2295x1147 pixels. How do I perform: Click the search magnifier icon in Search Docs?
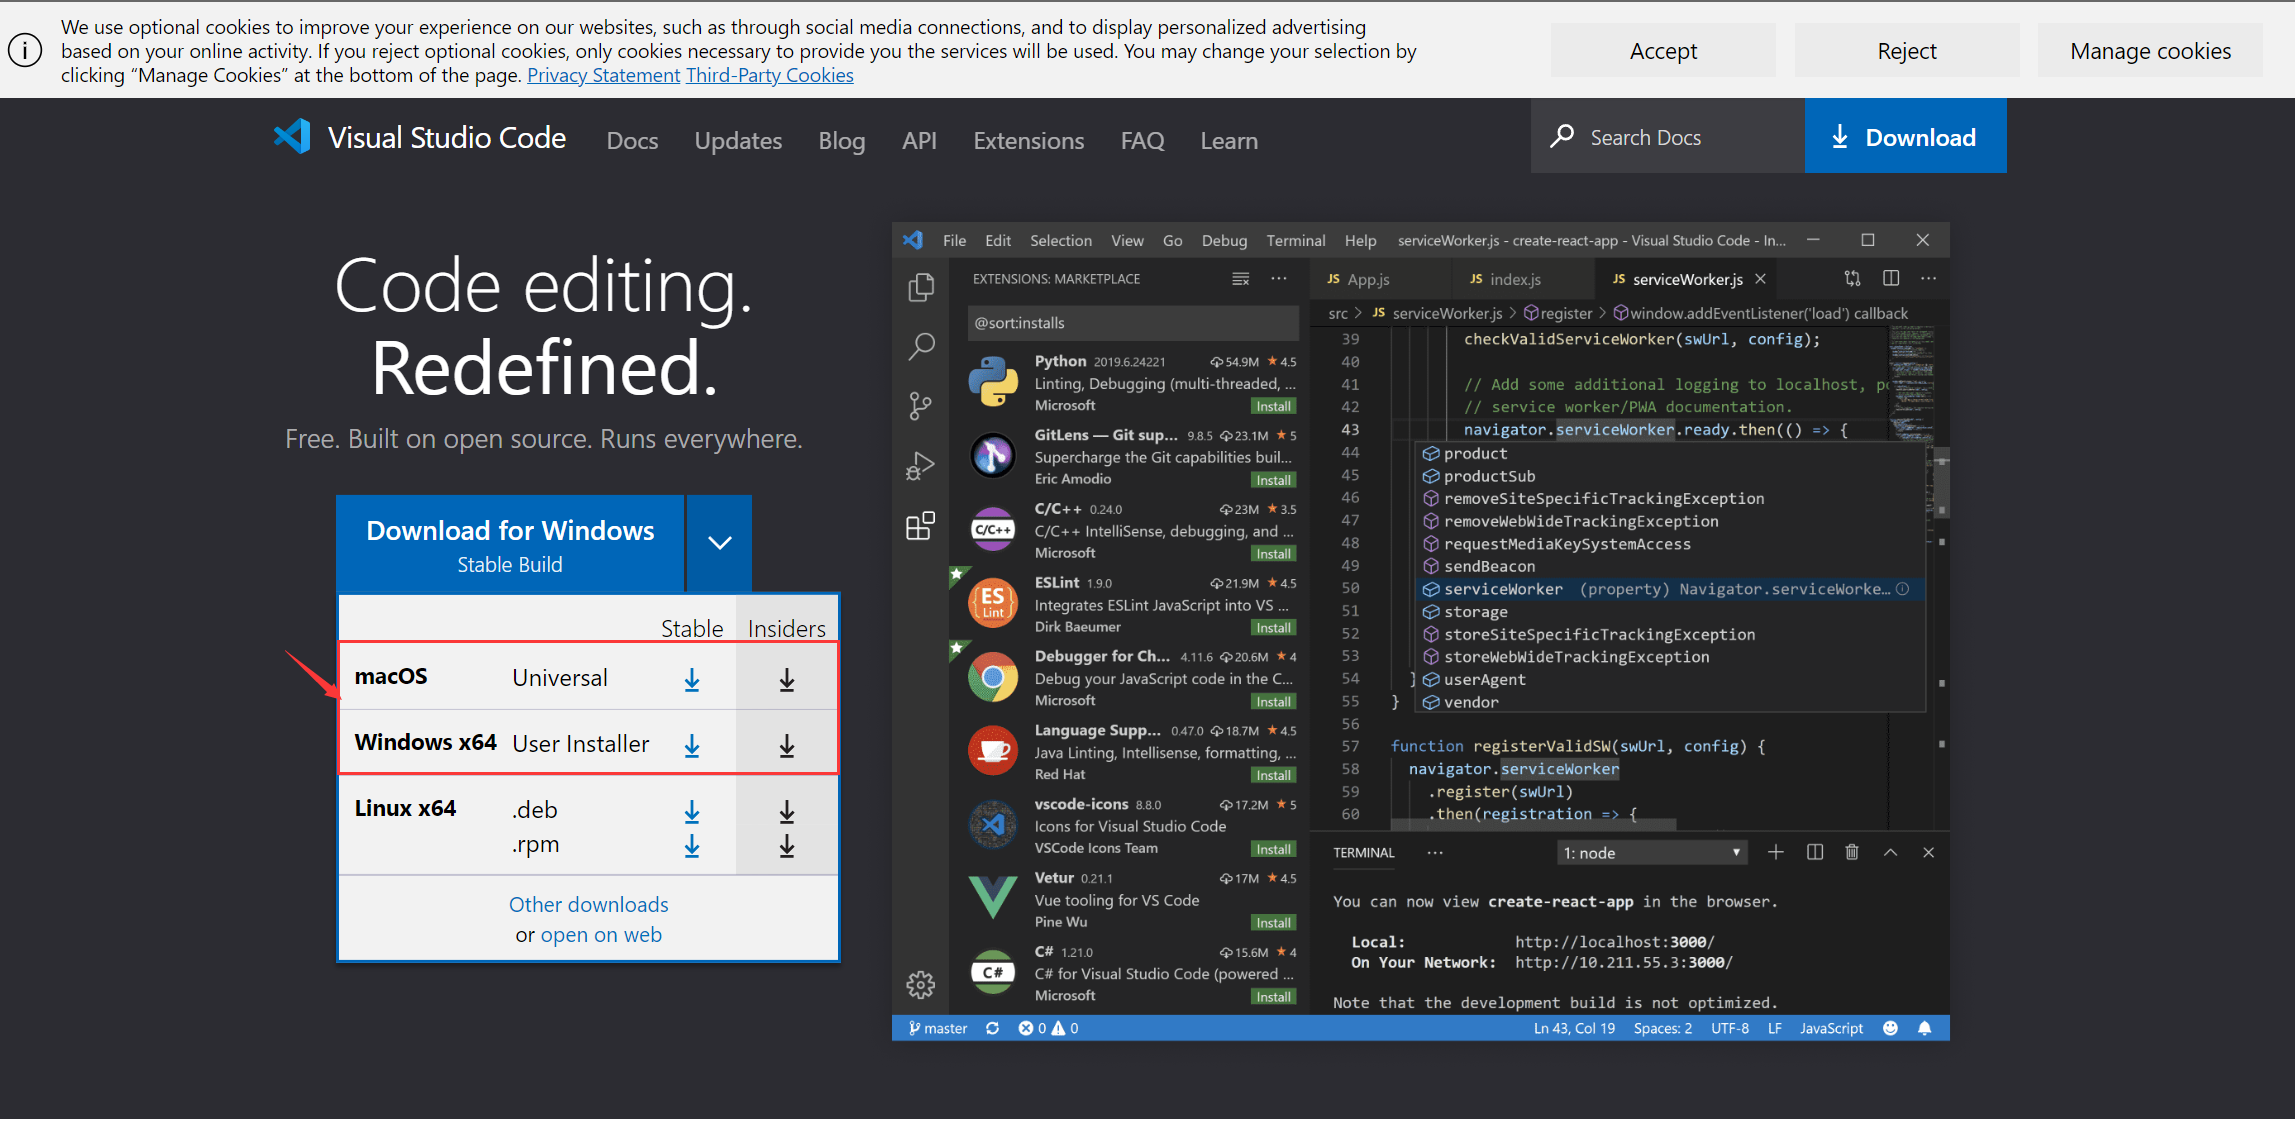point(1562,137)
